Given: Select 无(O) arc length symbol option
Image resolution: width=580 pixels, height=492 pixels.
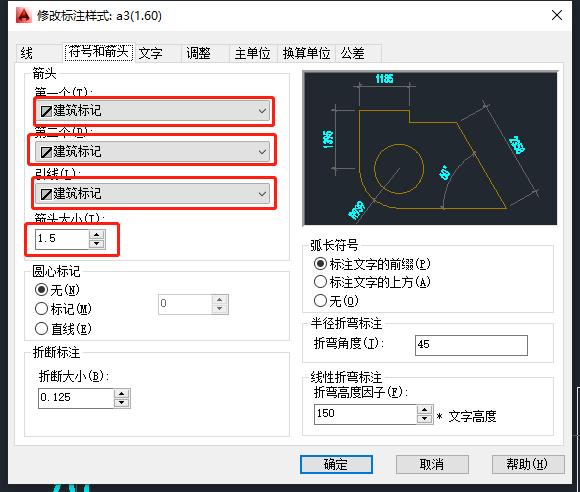Looking at the screenshot, I should point(336,301).
